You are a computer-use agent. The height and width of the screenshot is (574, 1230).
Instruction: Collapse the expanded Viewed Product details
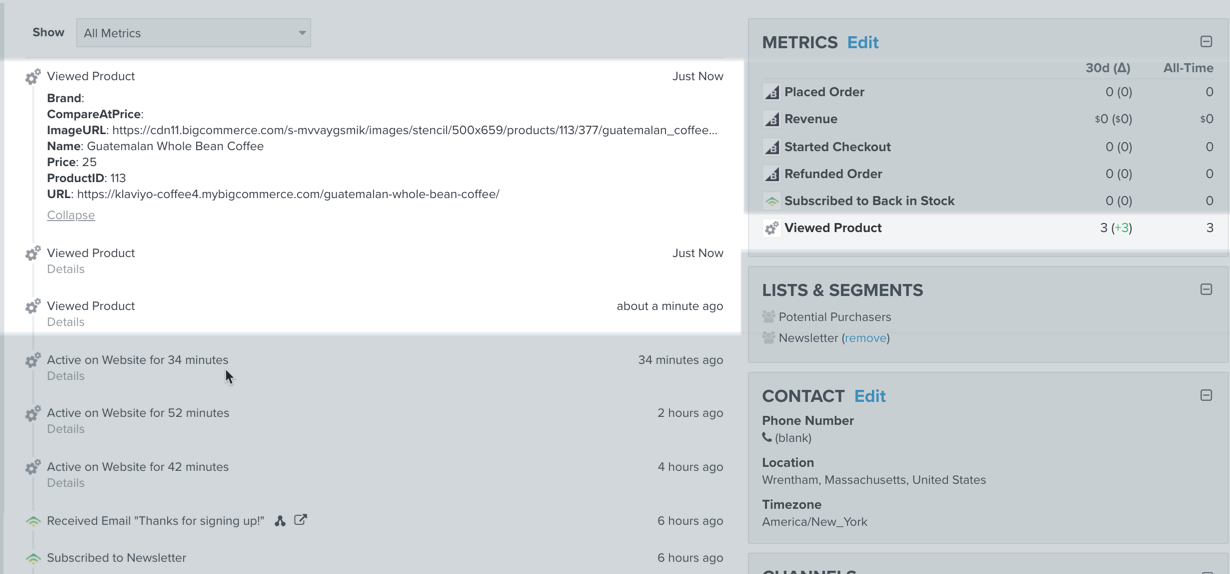pyautogui.click(x=71, y=215)
